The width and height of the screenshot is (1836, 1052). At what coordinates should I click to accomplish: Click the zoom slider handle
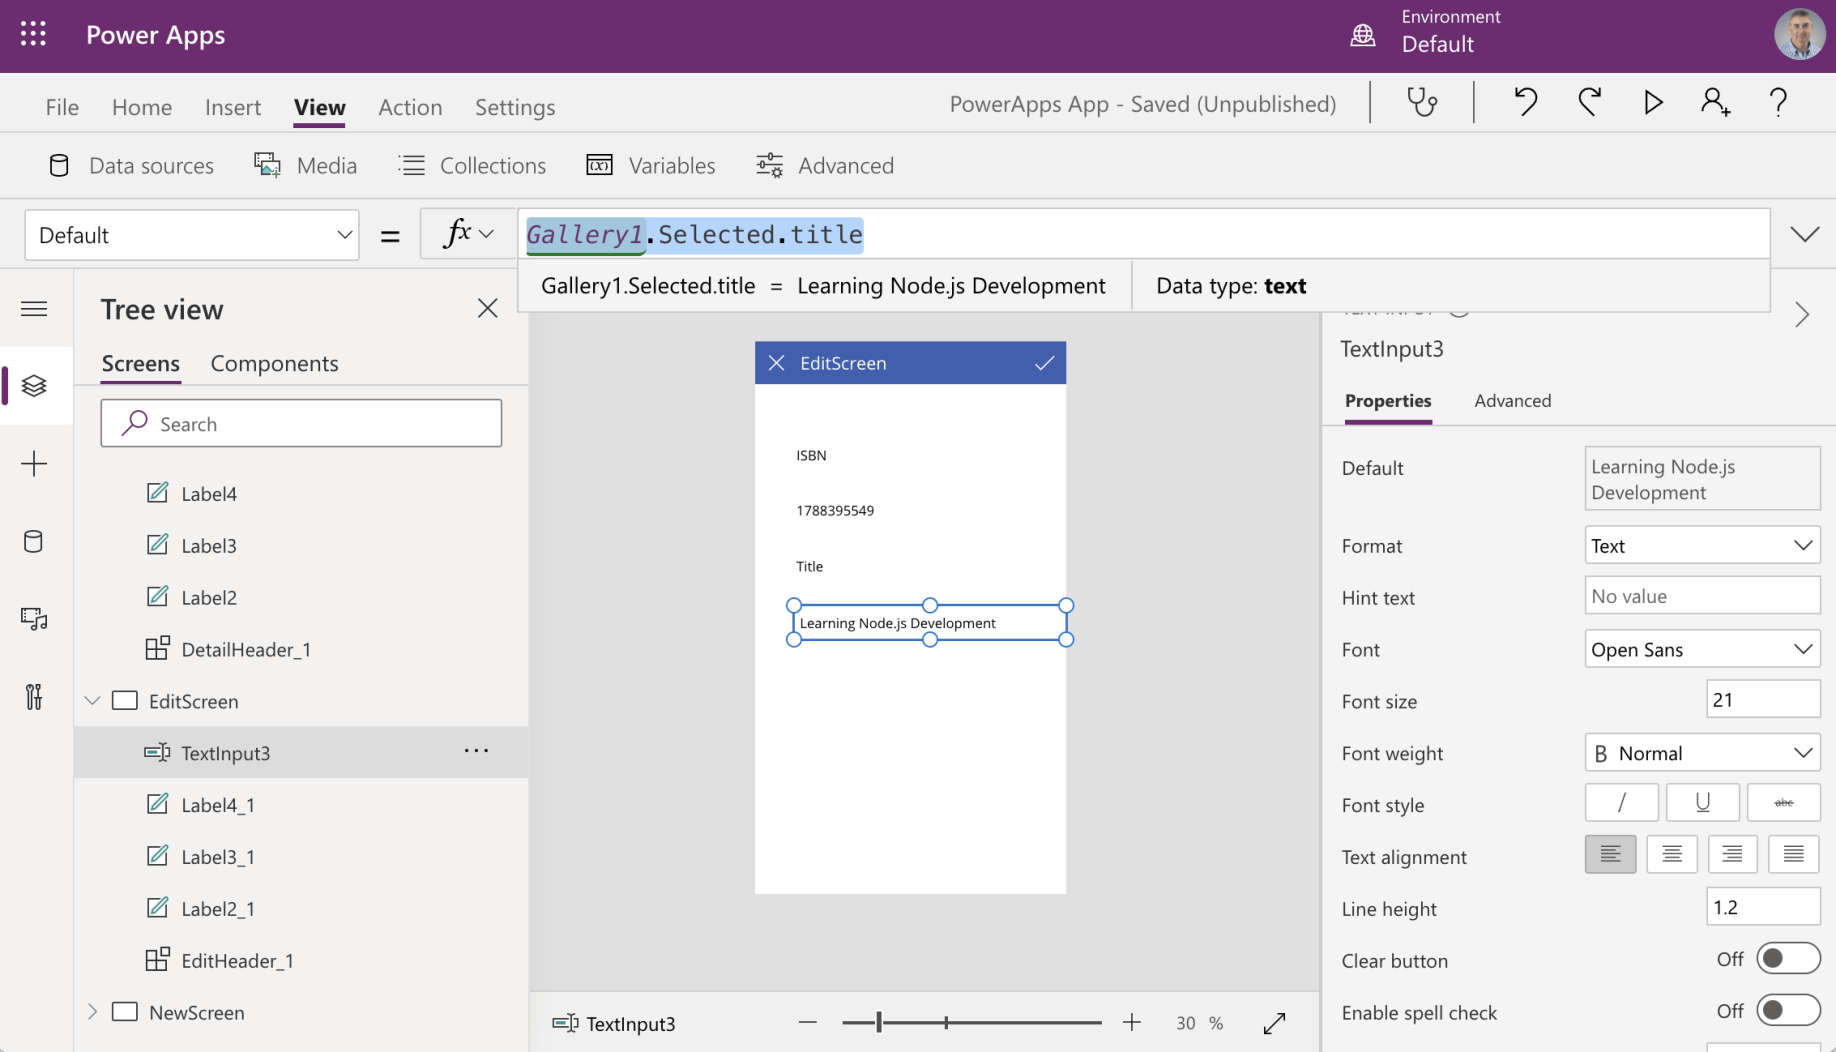(879, 1022)
